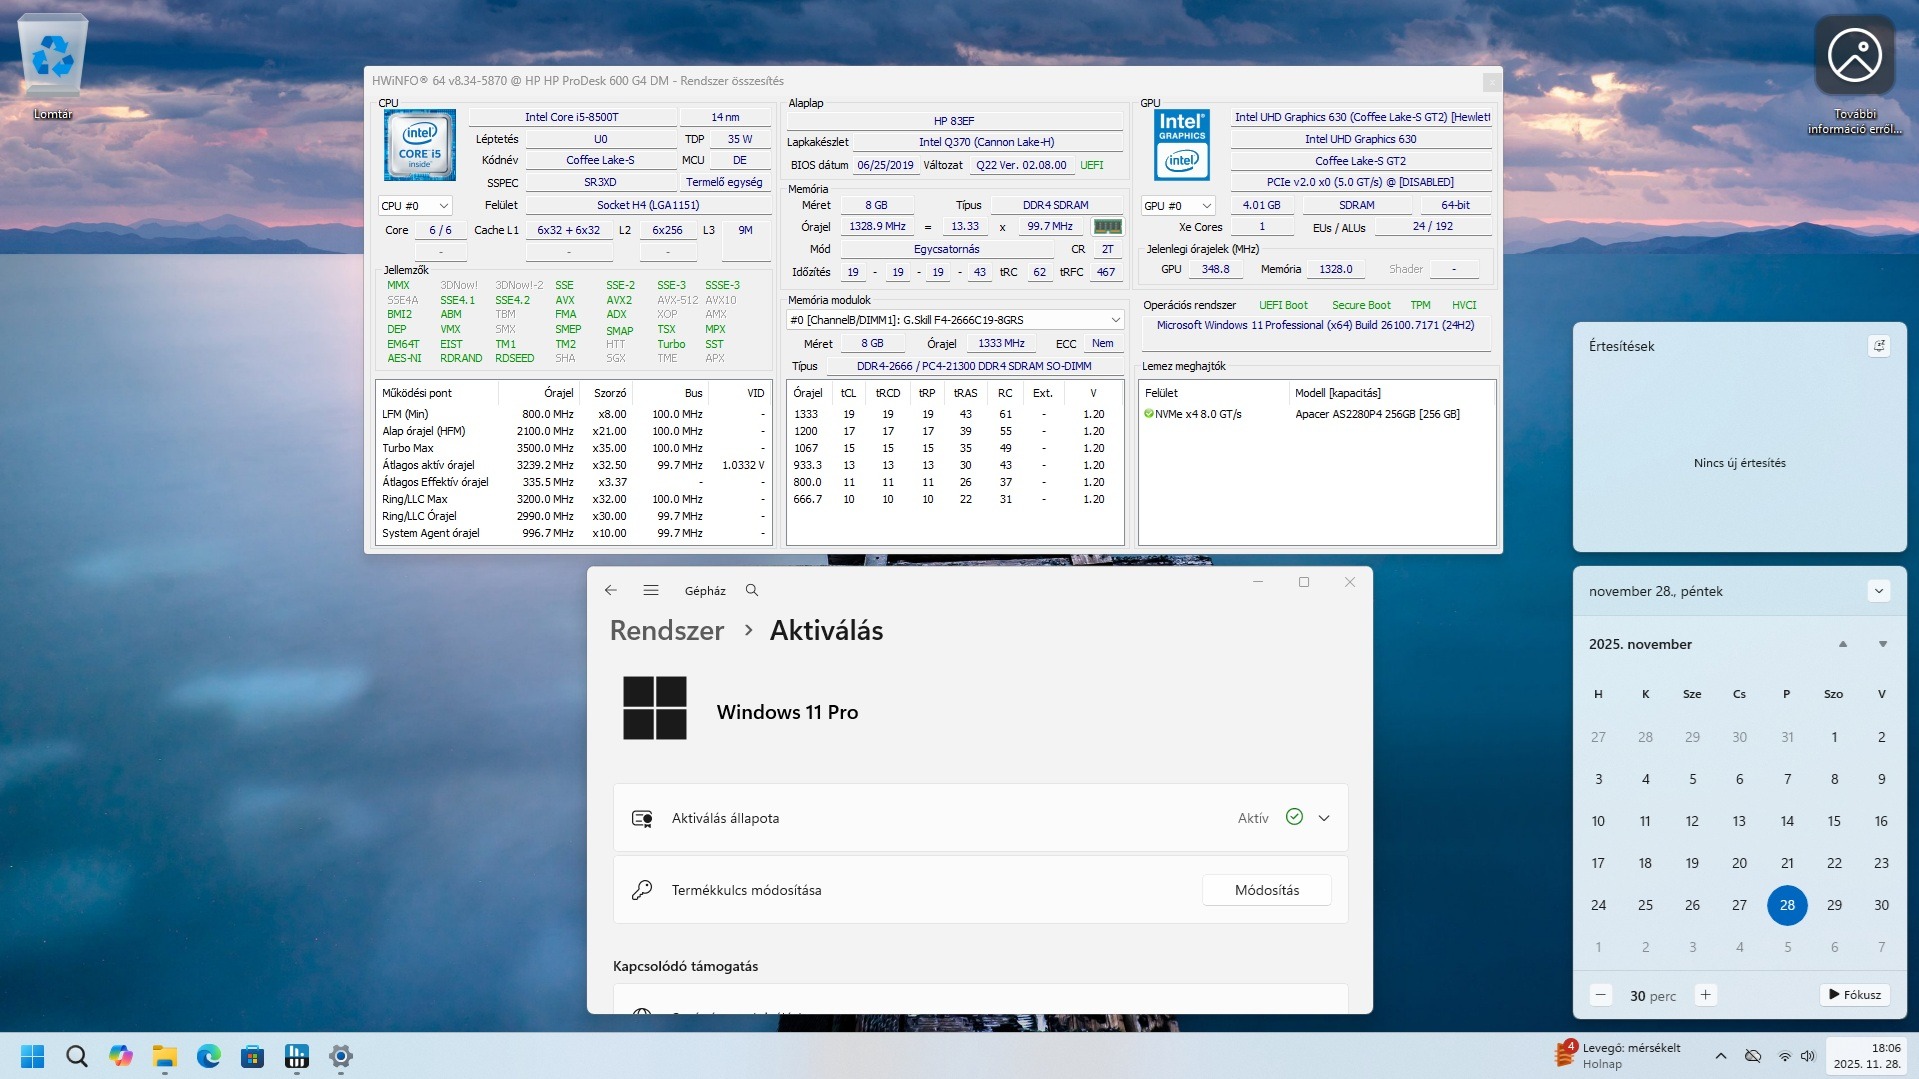Click the Secure Boot indicator
The image size is (1919, 1079).
(1361, 305)
